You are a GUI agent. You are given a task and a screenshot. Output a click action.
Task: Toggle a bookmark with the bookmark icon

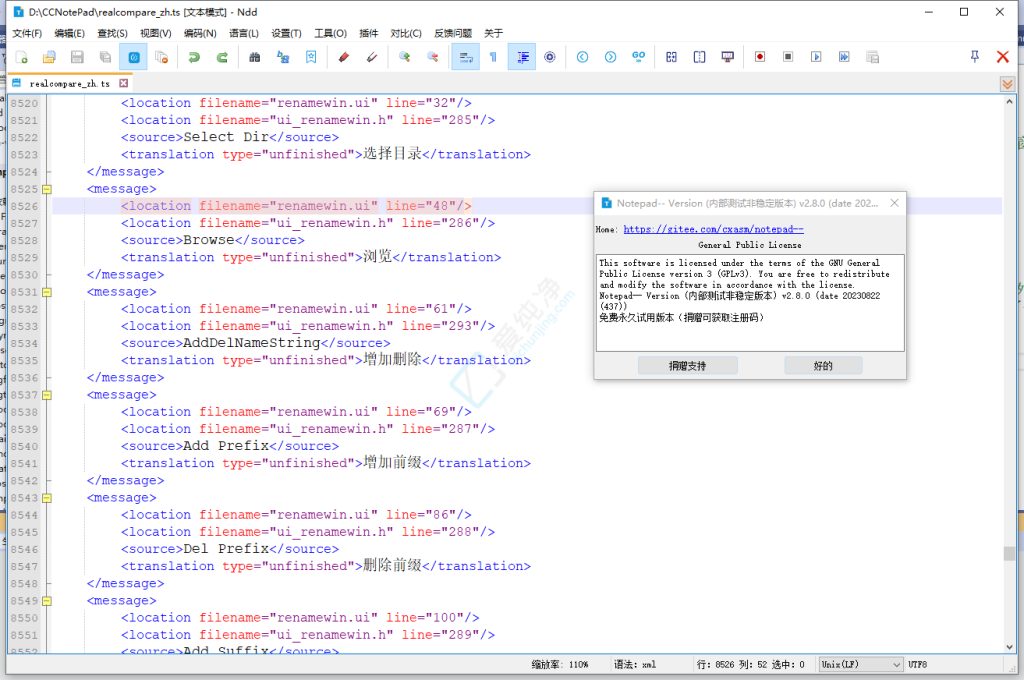click(311, 57)
